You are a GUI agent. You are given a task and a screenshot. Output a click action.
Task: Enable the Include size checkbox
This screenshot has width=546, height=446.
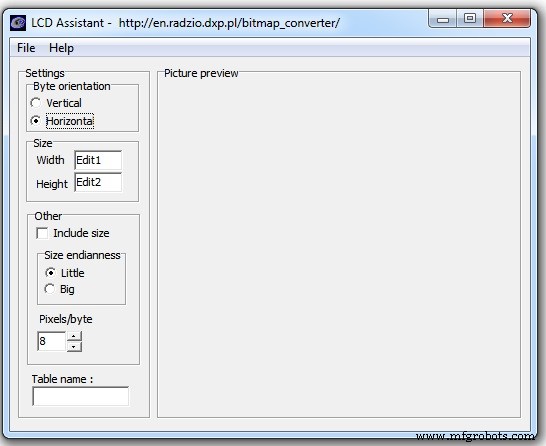(x=42, y=233)
